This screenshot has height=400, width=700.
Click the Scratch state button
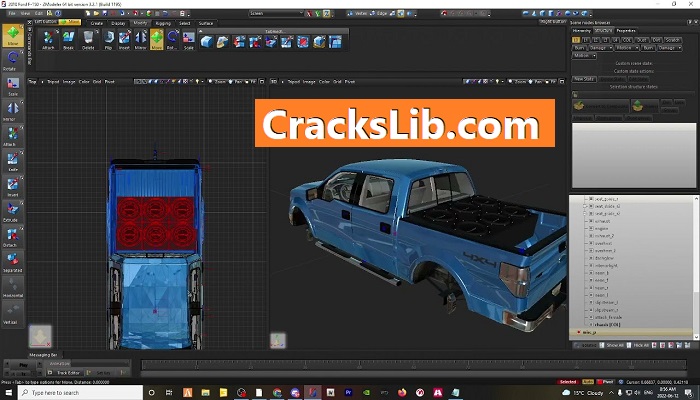[x=672, y=40]
